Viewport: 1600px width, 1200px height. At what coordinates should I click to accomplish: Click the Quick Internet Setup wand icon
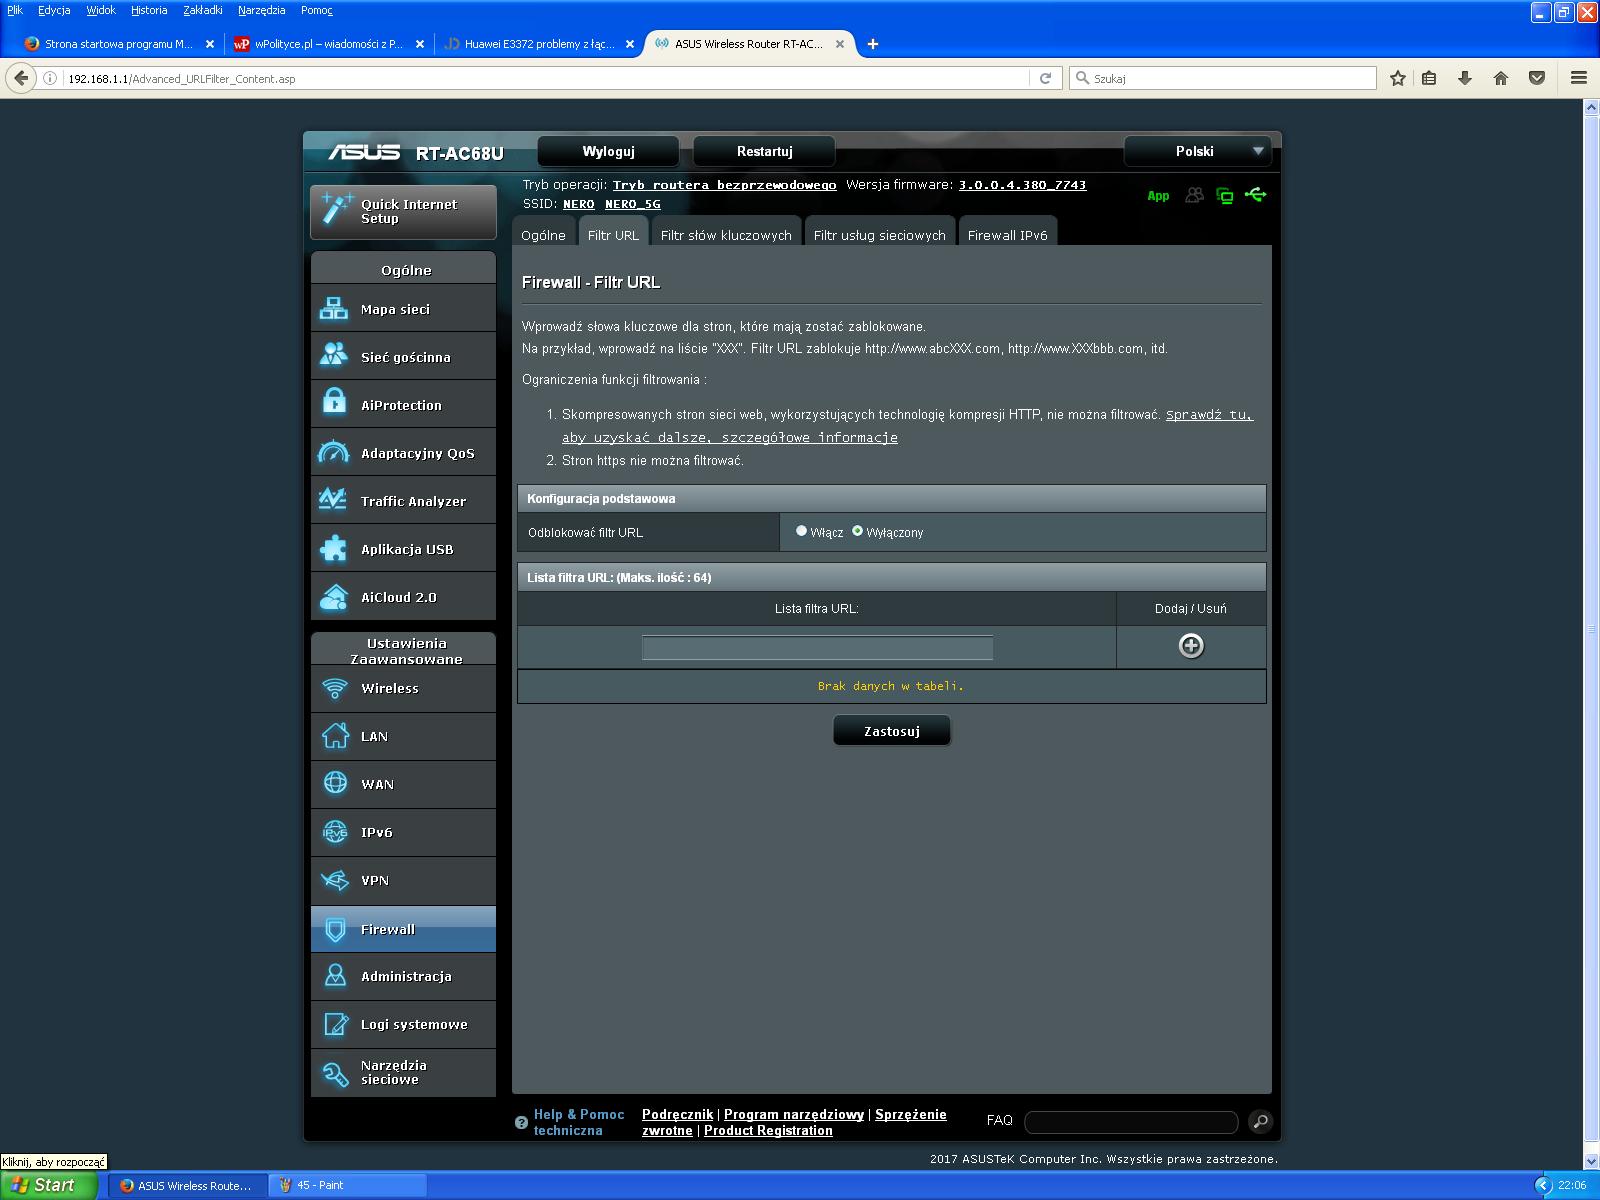tap(336, 210)
